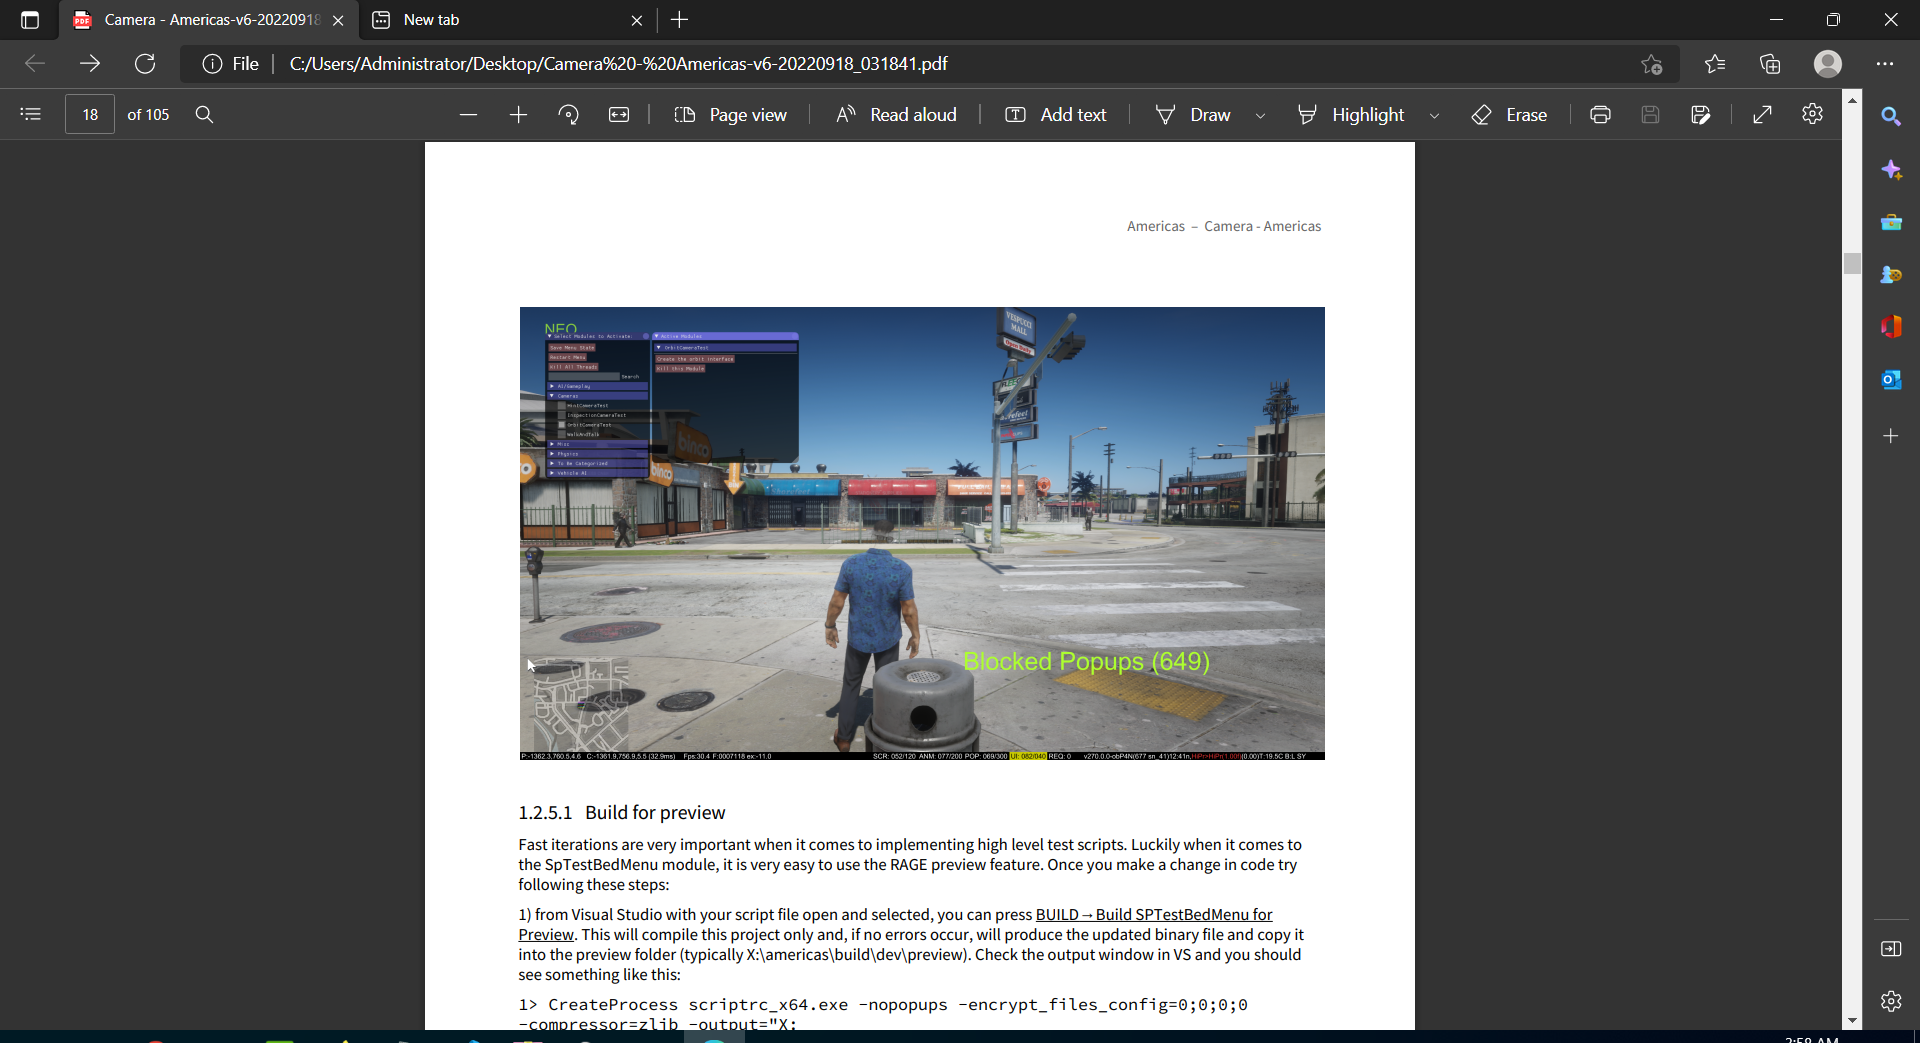Expand the Highlight color options dropdown
The width and height of the screenshot is (1920, 1043).
[1434, 116]
